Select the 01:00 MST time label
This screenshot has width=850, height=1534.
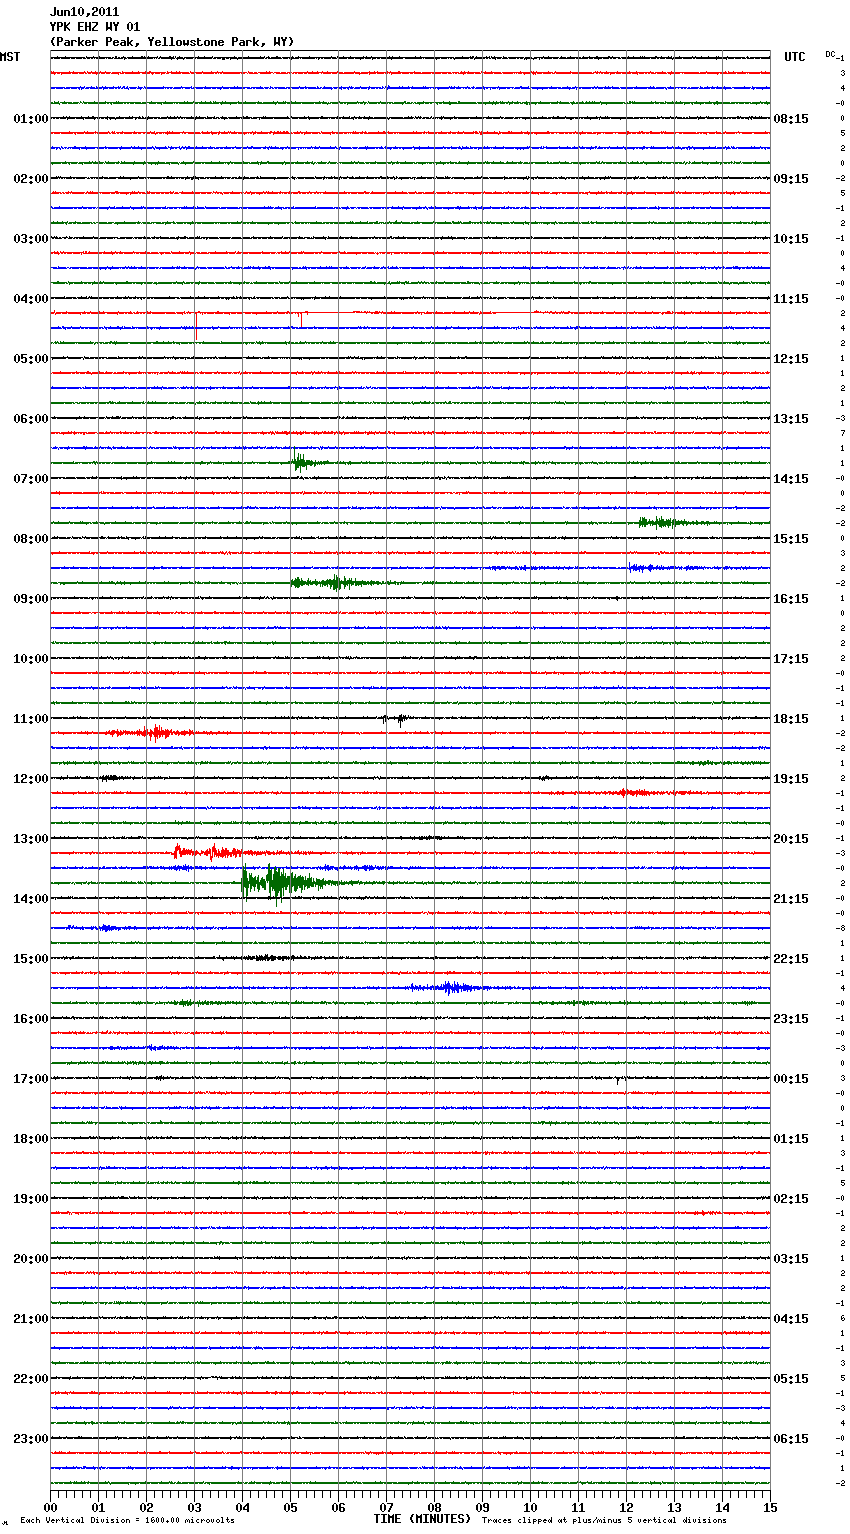coord(31,119)
